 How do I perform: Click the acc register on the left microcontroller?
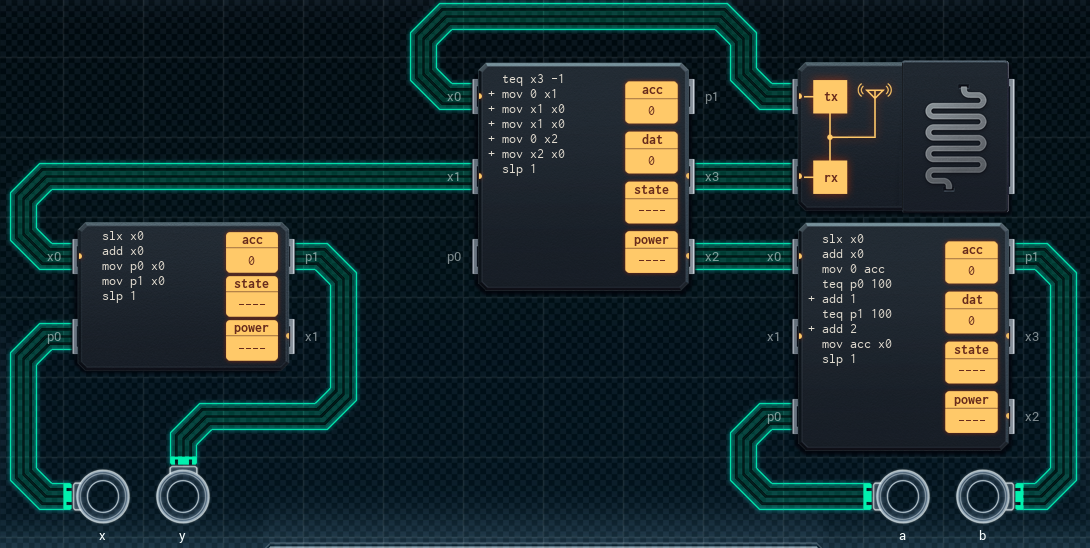click(252, 252)
